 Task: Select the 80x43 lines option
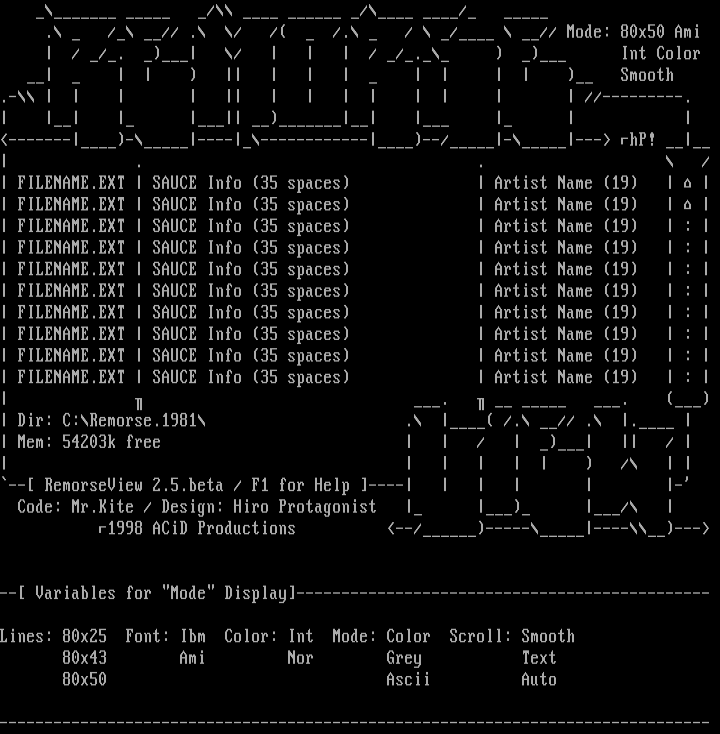(x=84, y=658)
